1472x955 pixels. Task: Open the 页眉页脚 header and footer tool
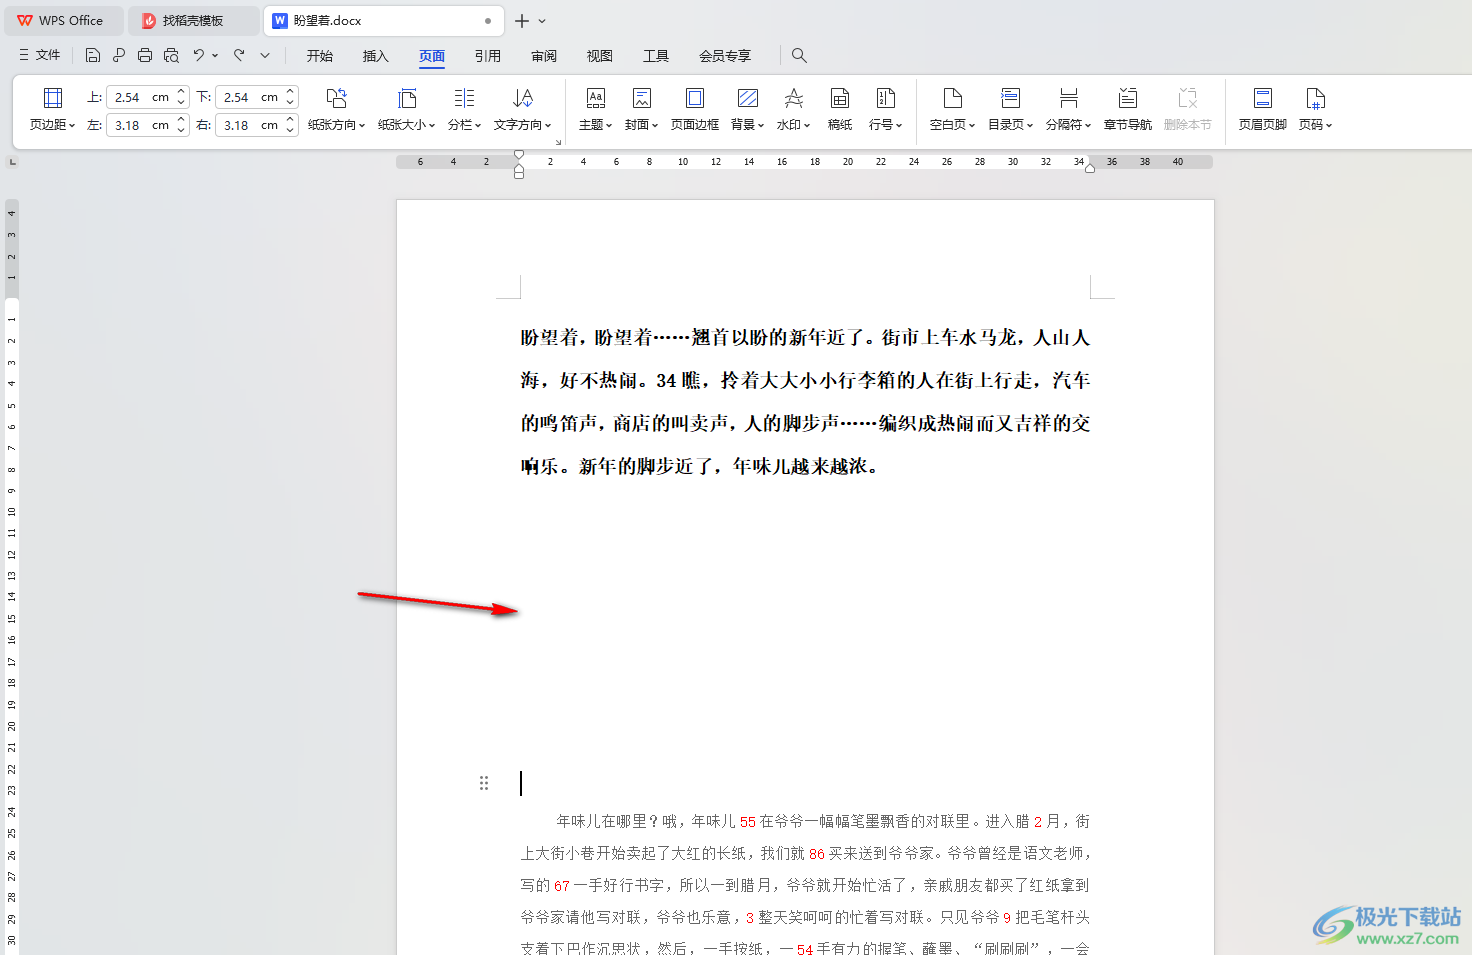(x=1262, y=110)
